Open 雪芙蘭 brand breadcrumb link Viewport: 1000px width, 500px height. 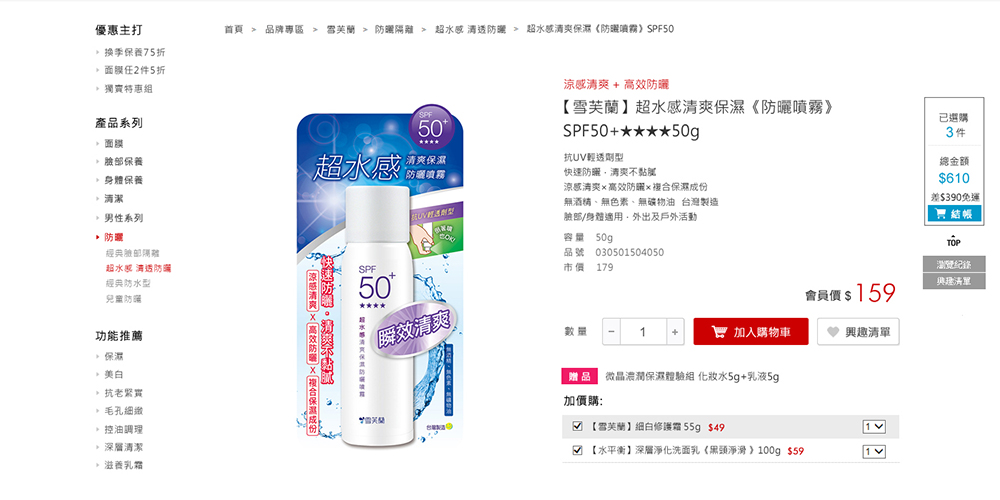point(341,29)
